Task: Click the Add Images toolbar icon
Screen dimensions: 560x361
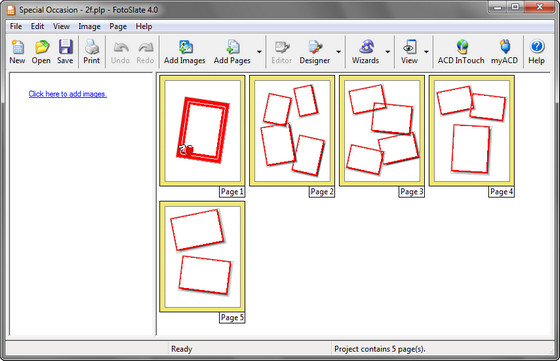Action: click(185, 47)
